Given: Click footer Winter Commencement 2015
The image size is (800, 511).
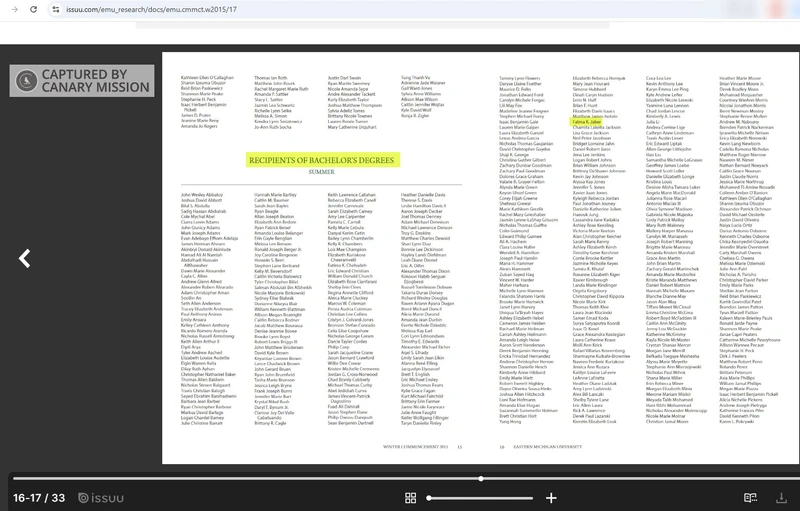Looking at the screenshot, I should [415, 447].
